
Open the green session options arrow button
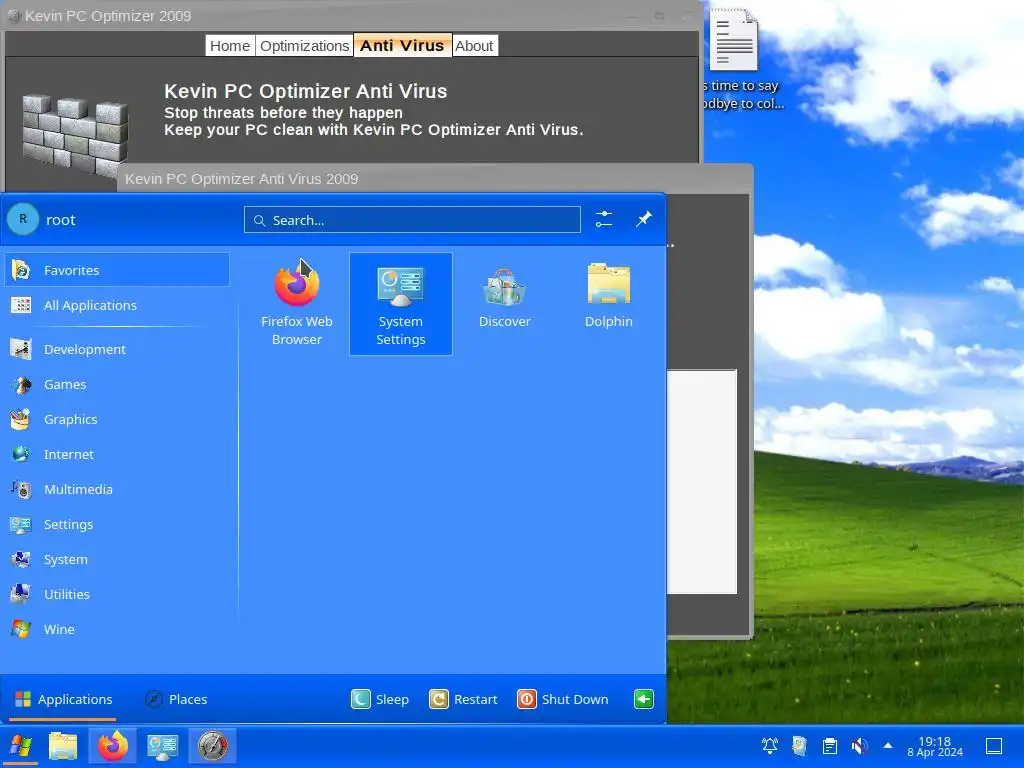[644, 699]
